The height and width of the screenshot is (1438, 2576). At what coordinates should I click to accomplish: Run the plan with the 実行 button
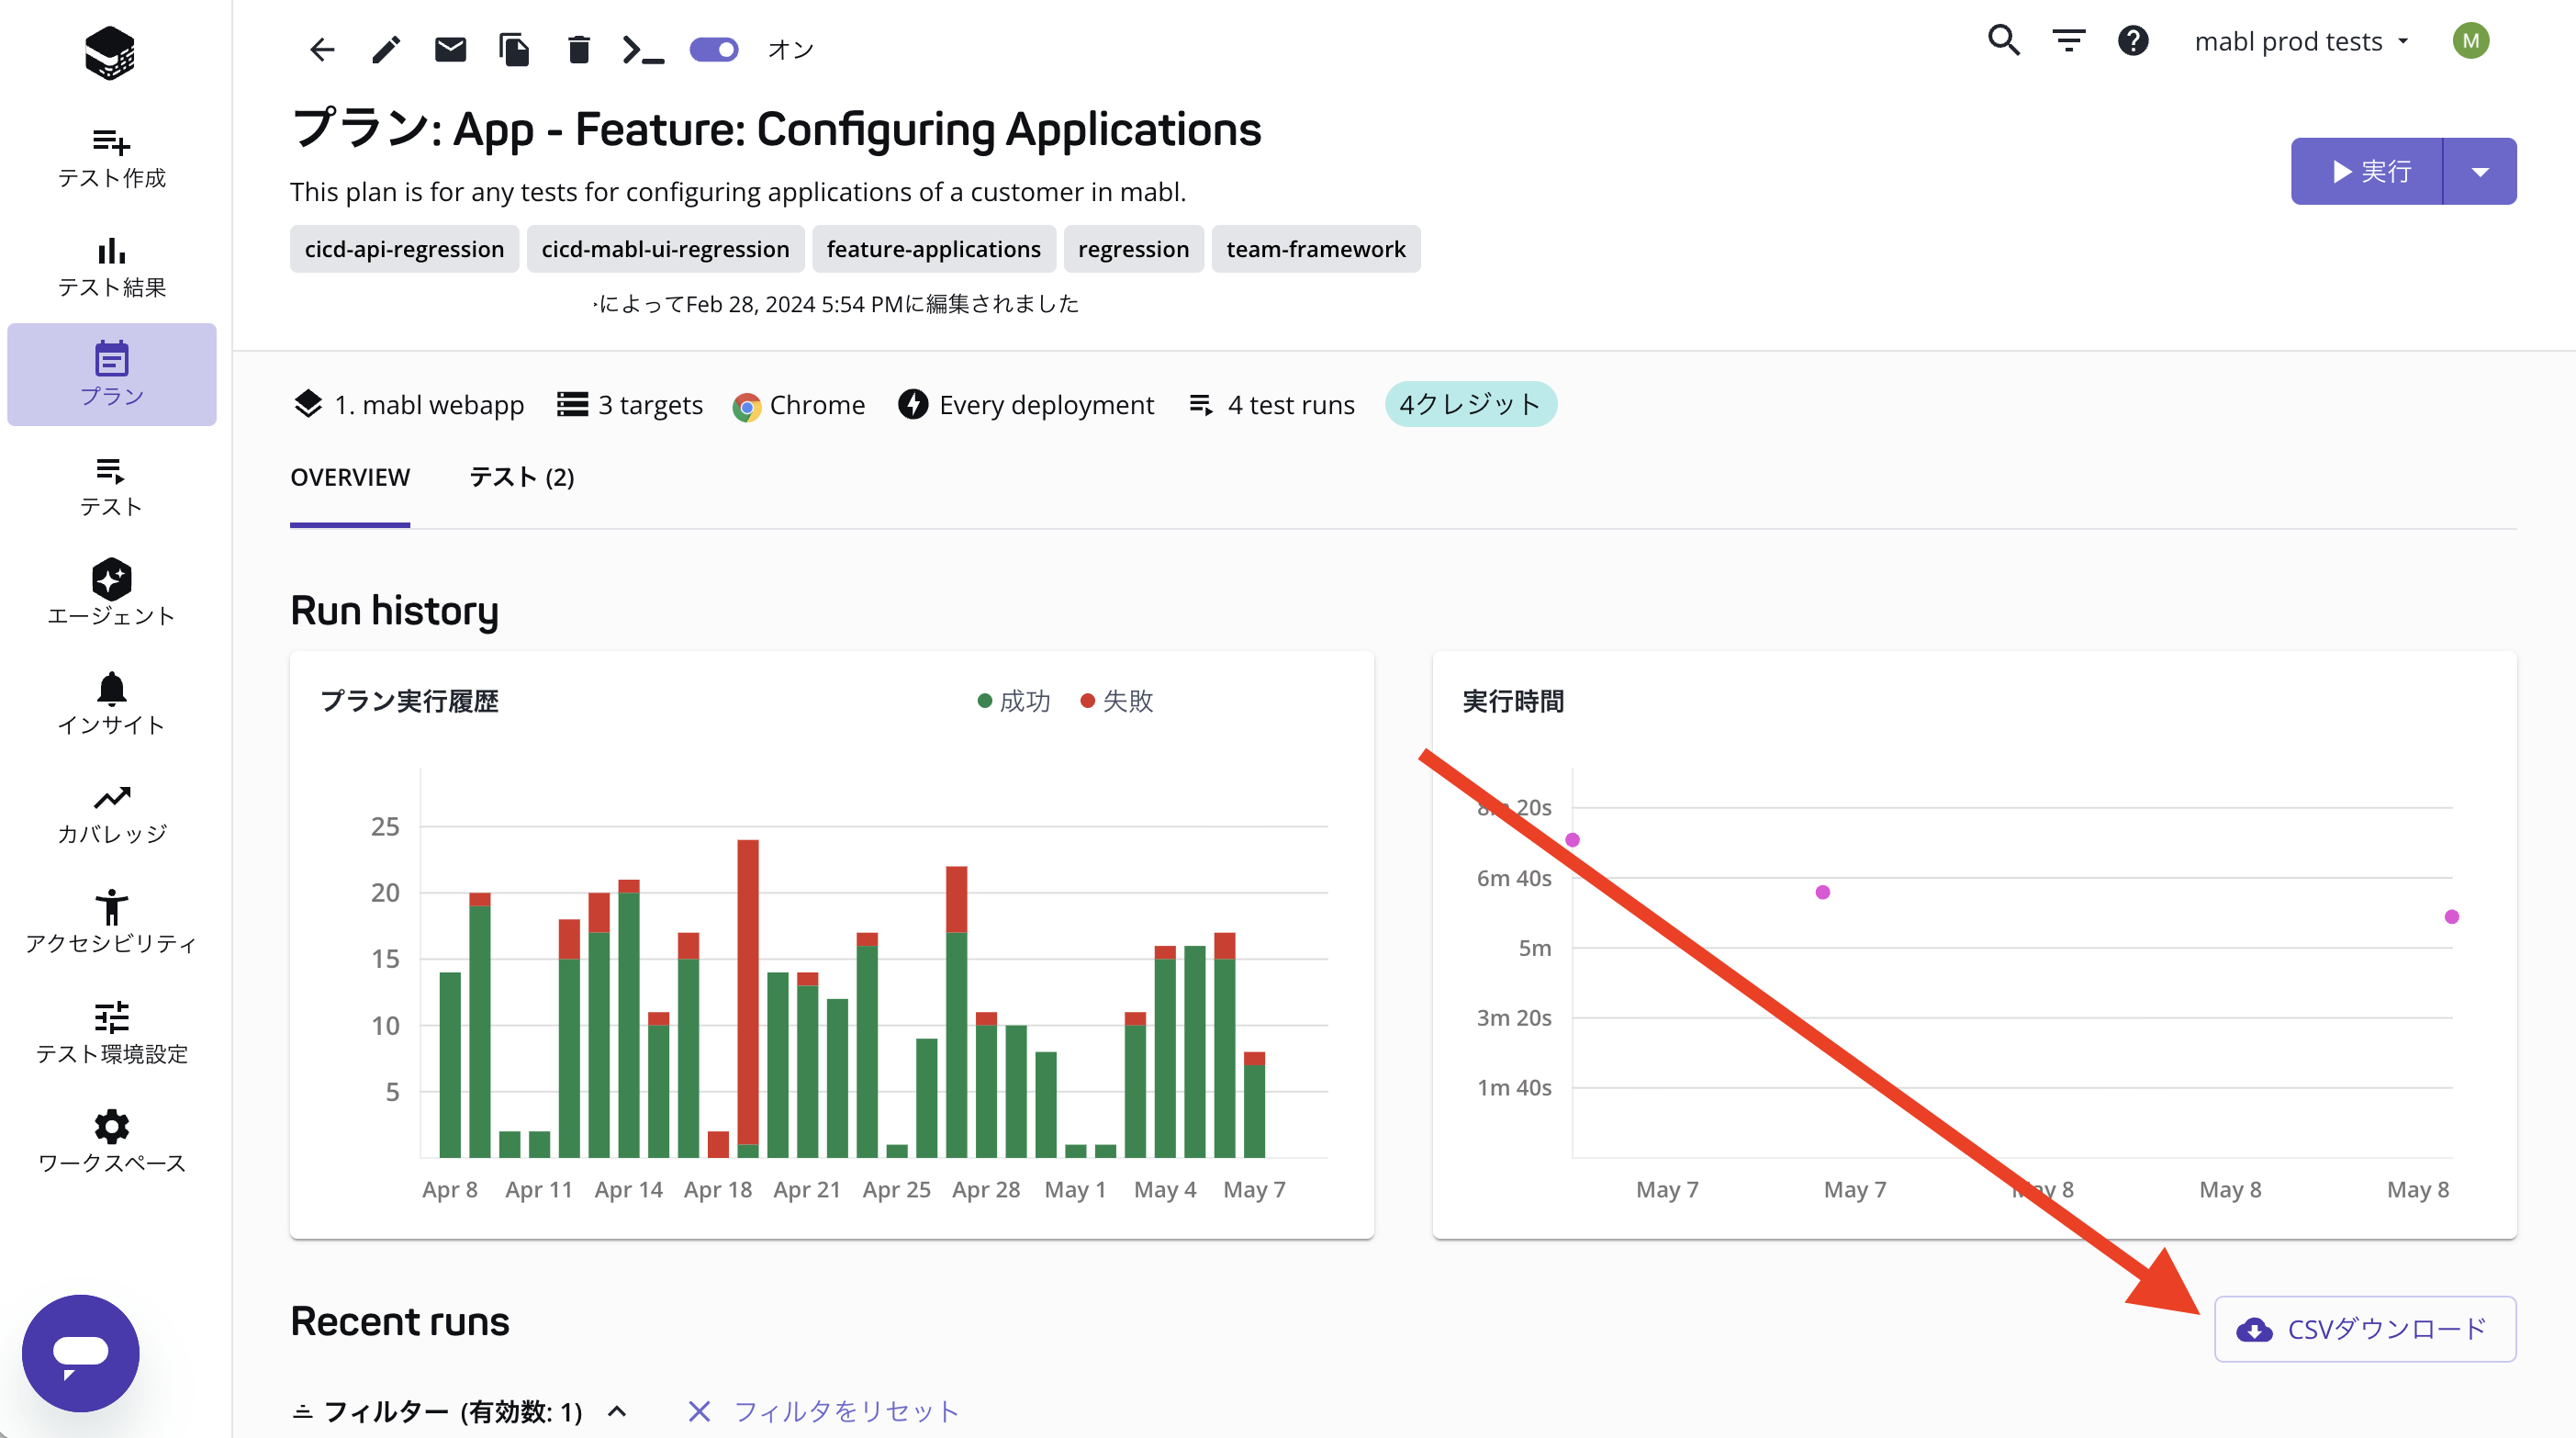2367,172
